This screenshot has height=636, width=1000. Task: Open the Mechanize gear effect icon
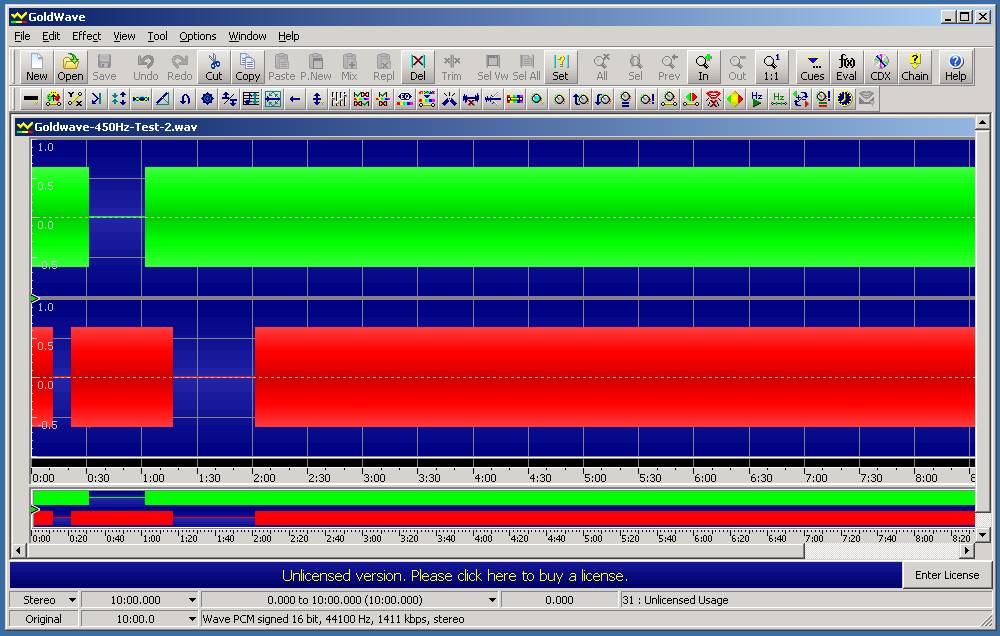(207, 99)
